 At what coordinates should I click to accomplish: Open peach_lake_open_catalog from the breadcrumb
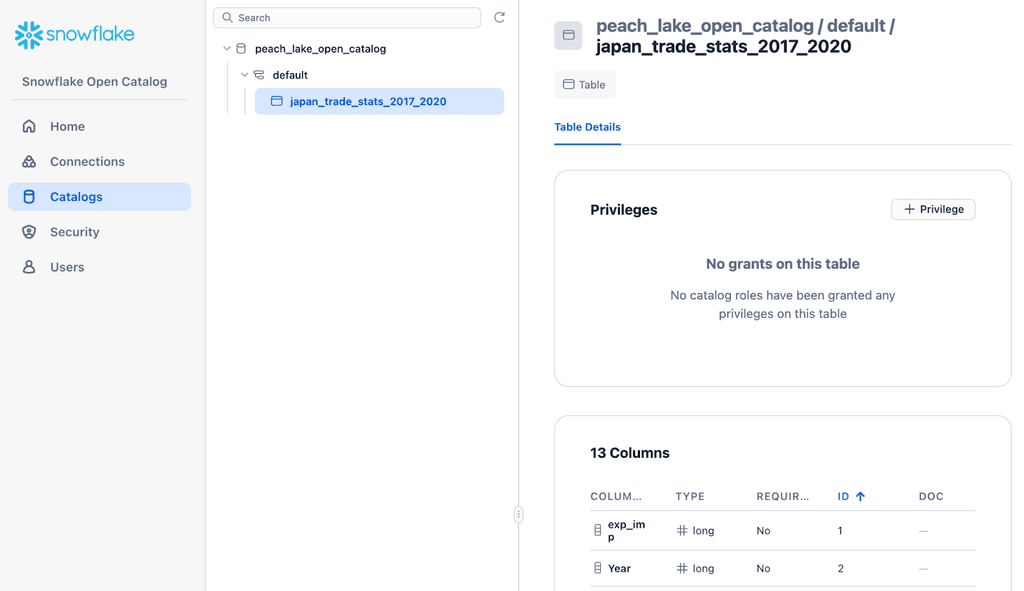pyautogui.click(x=706, y=28)
